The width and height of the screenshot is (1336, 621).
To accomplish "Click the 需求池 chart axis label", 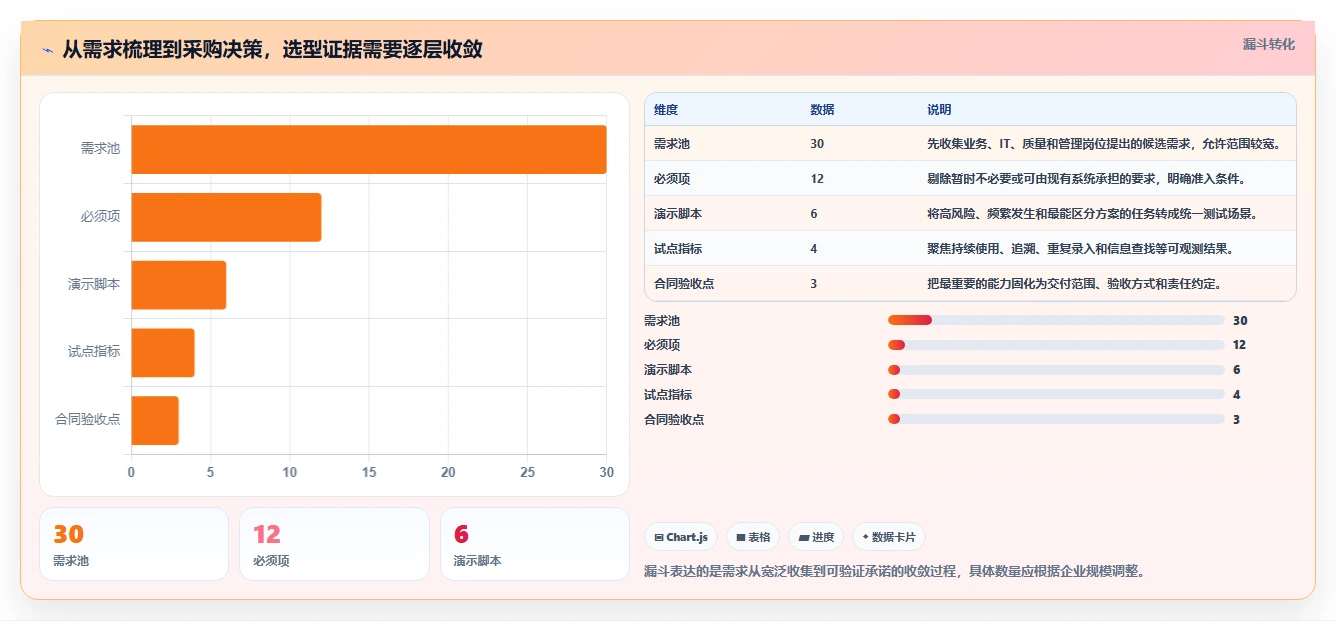I will 101,149.
